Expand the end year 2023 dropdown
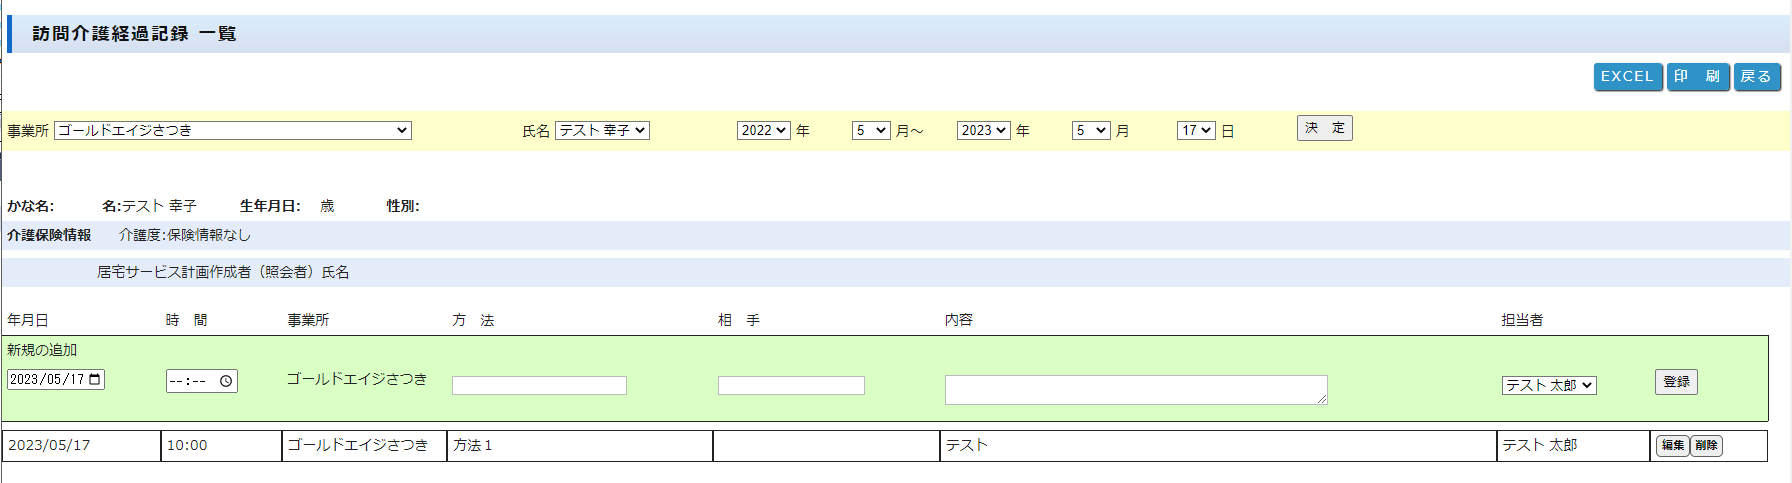Screen dimensions: 1792x483 (x=983, y=131)
